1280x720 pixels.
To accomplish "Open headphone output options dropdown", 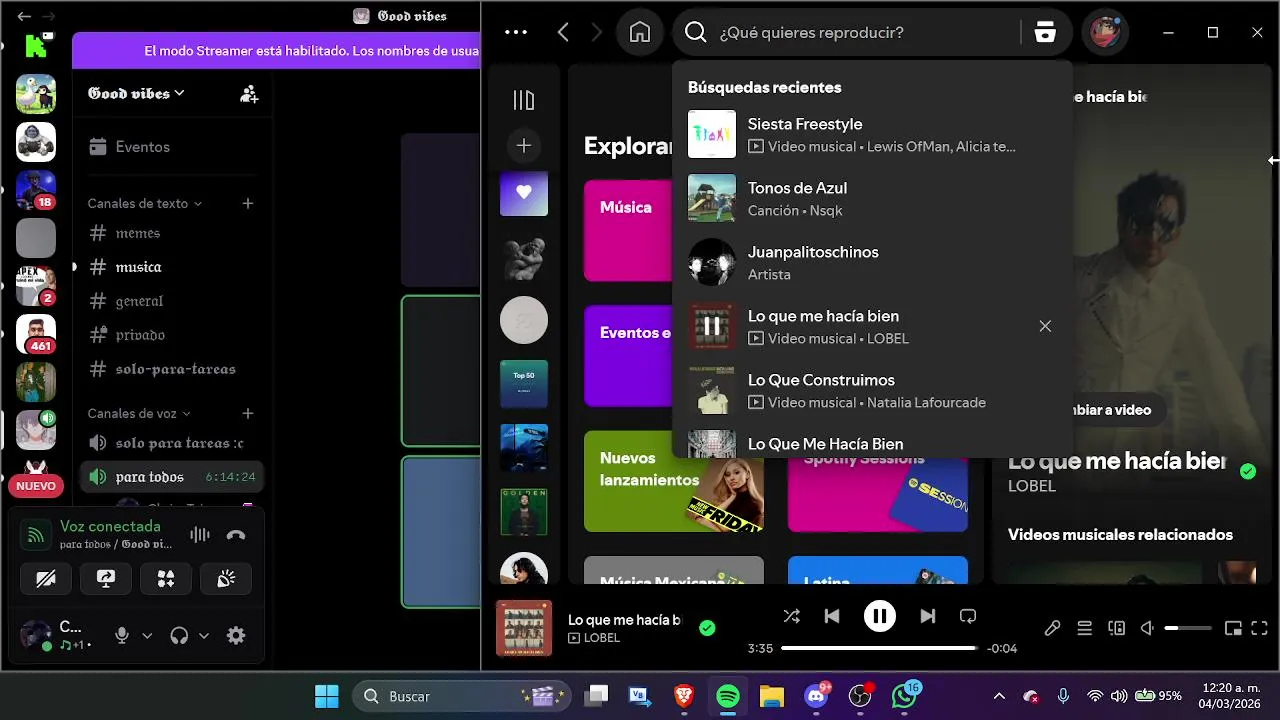I will coord(204,635).
